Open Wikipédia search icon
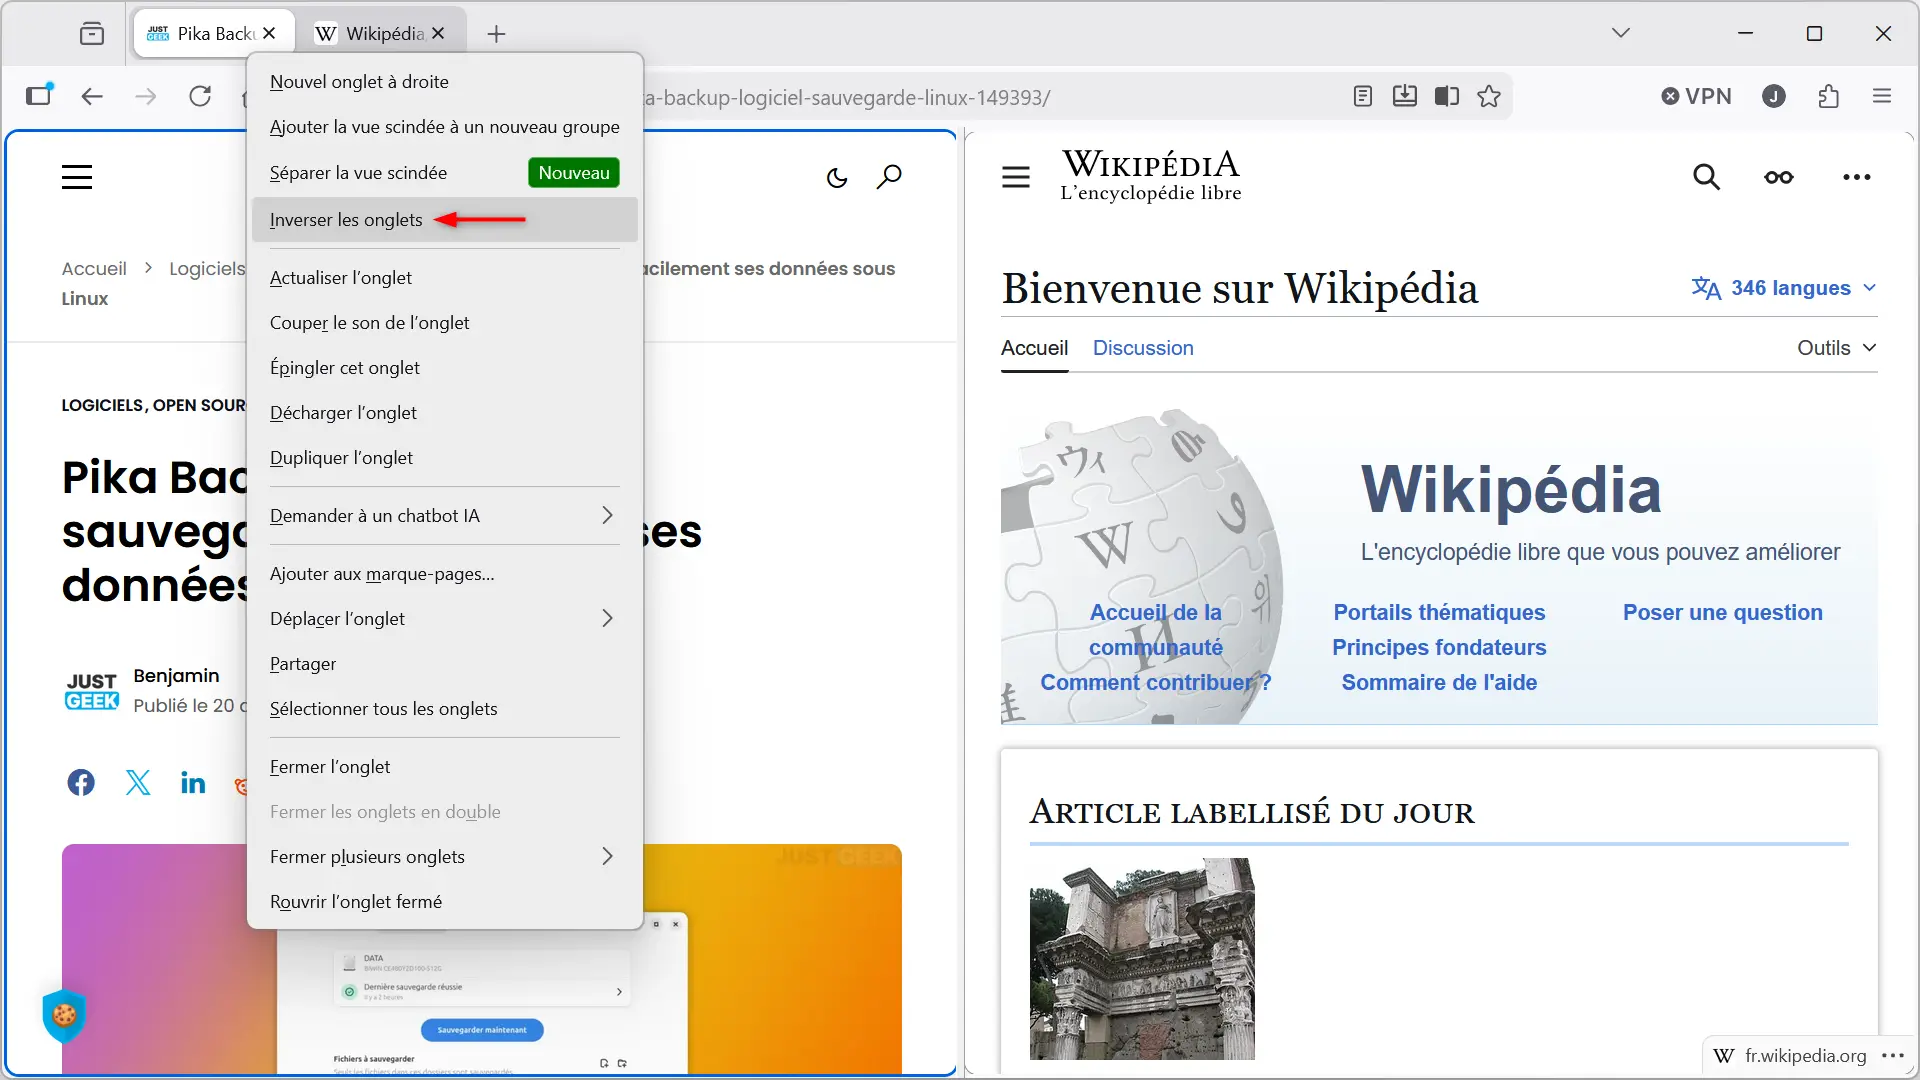This screenshot has height=1080, width=1920. pyautogui.click(x=1706, y=177)
